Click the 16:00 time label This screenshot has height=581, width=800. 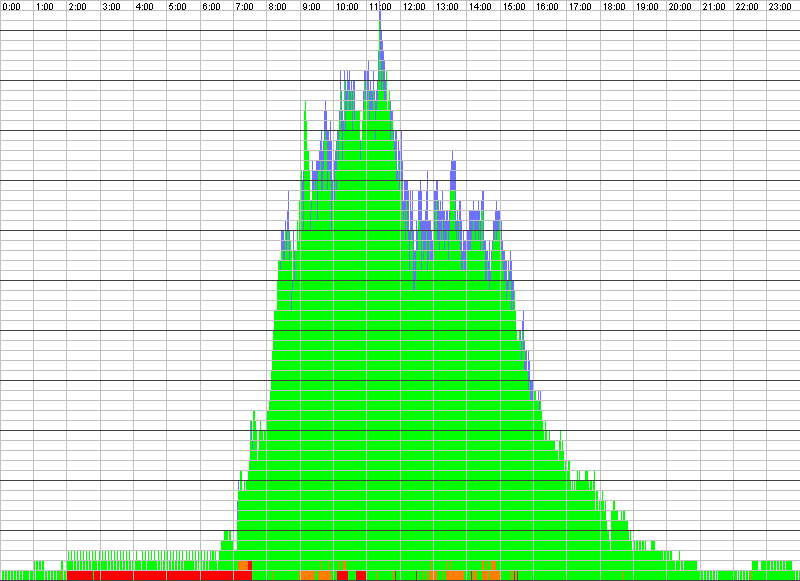[547, 7]
